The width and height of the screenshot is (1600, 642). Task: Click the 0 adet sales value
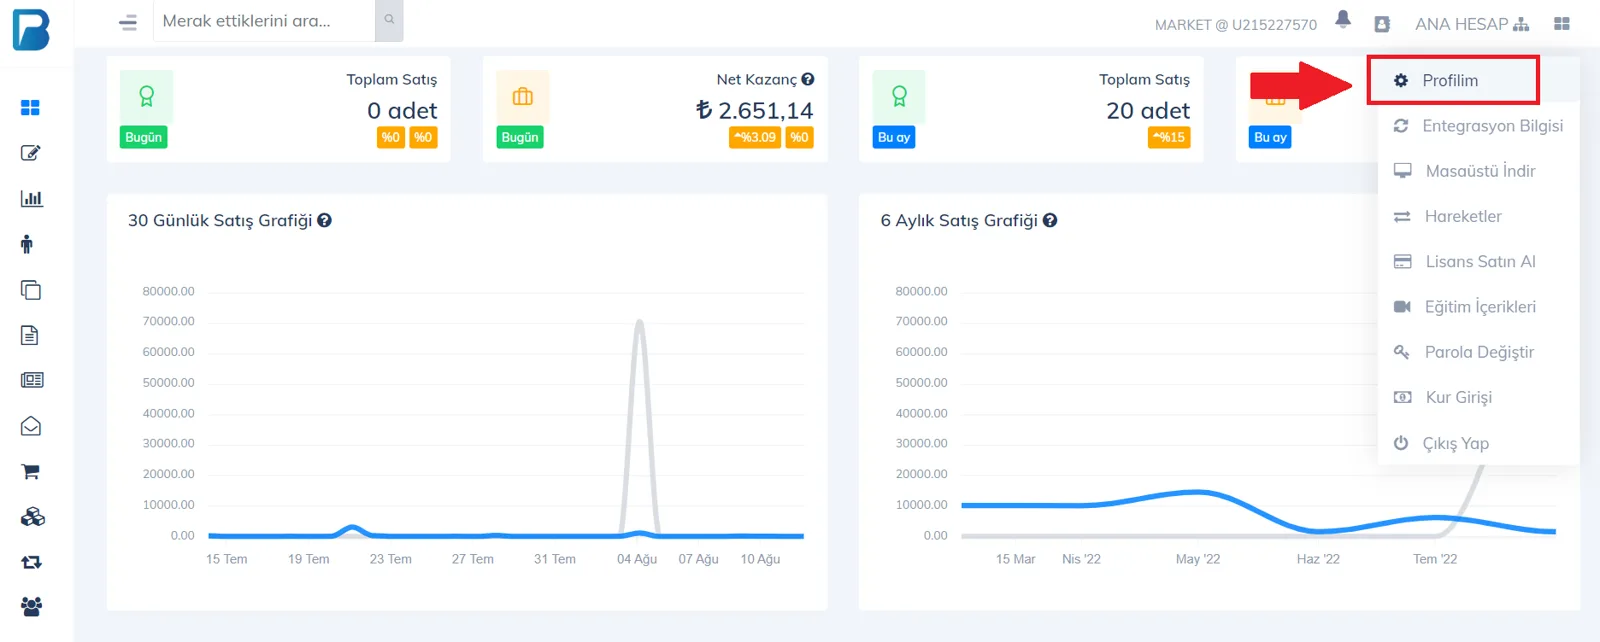[402, 110]
